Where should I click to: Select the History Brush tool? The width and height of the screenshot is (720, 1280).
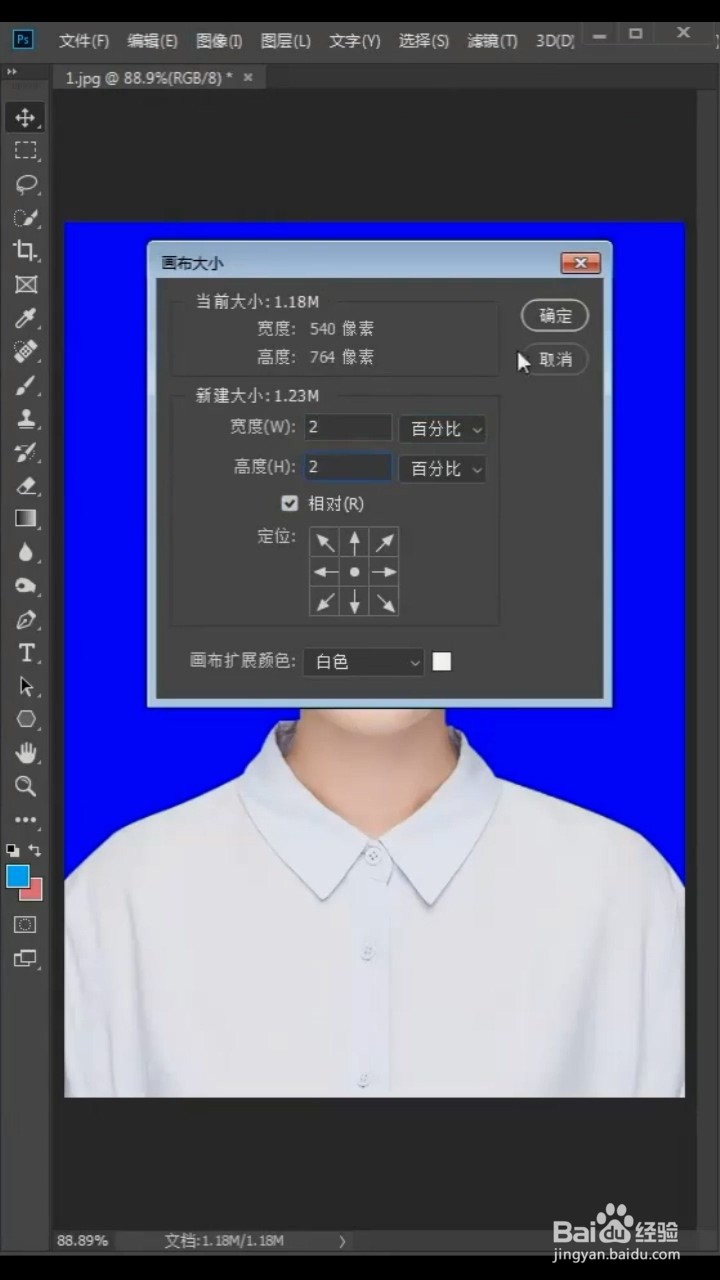tap(25, 452)
